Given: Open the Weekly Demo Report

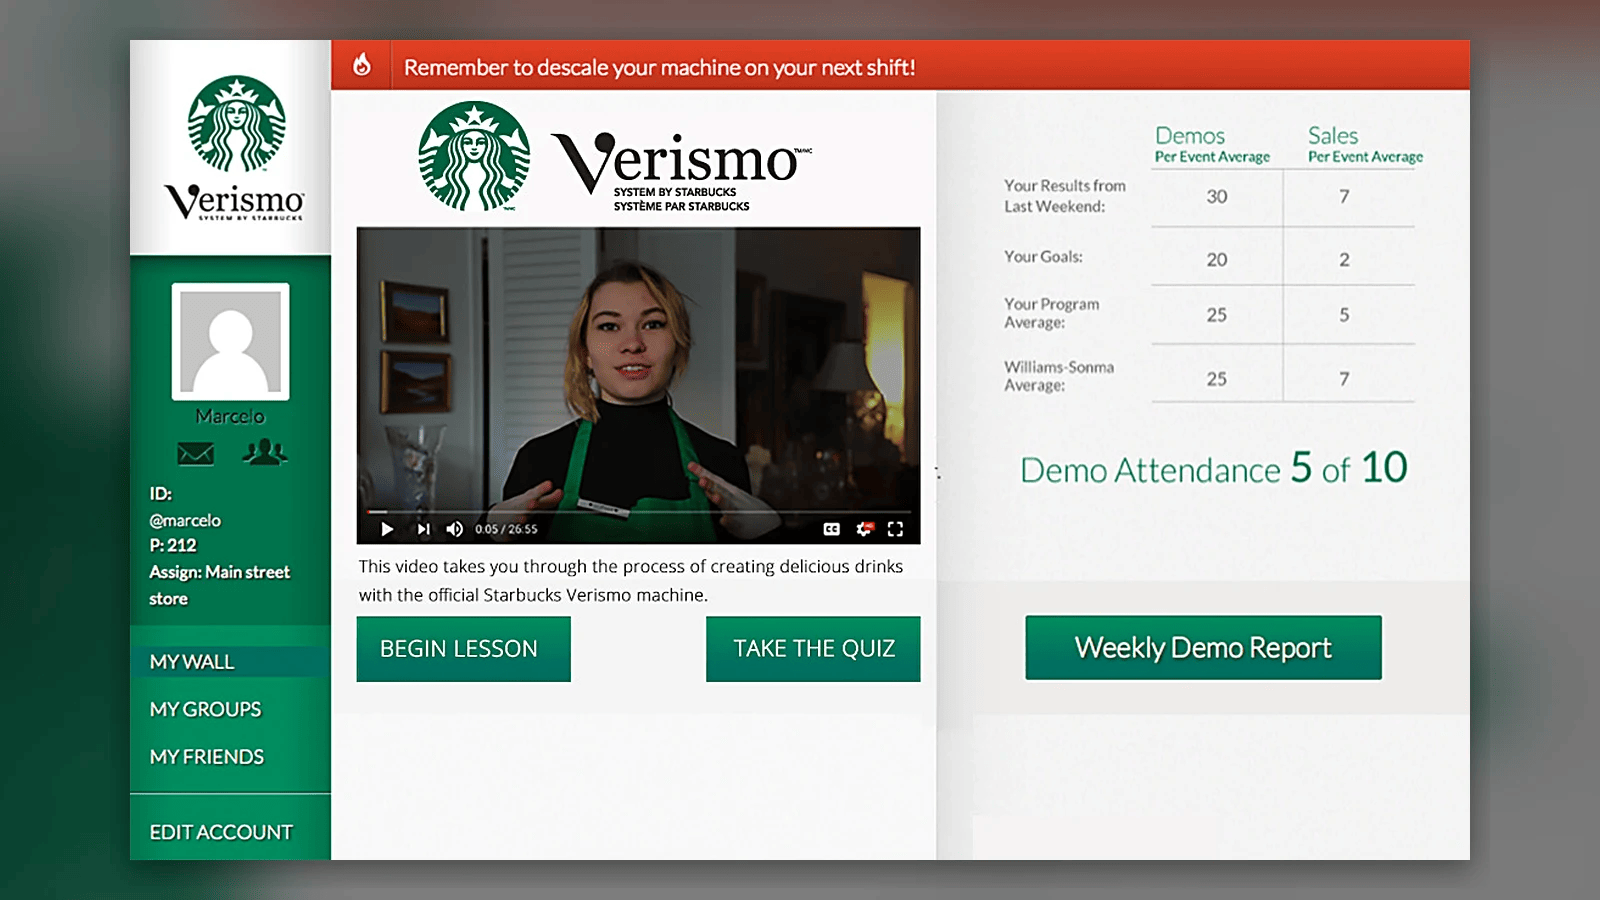Looking at the screenshot, I should coord(1203,648).
